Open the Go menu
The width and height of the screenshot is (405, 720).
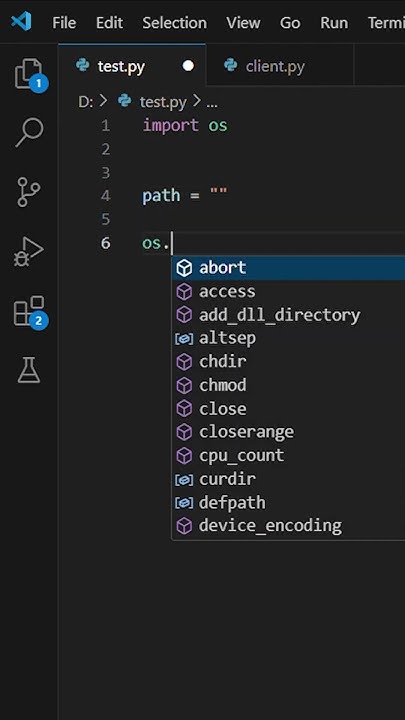(x=290, y=22)
